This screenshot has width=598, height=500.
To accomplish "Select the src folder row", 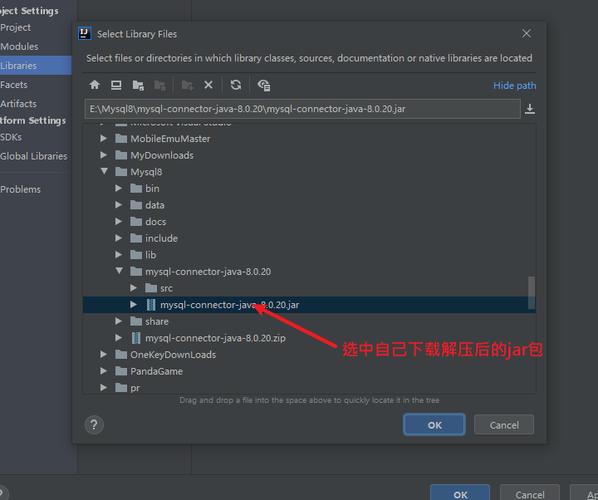I will pyautogui.click(x=309, y=288).
